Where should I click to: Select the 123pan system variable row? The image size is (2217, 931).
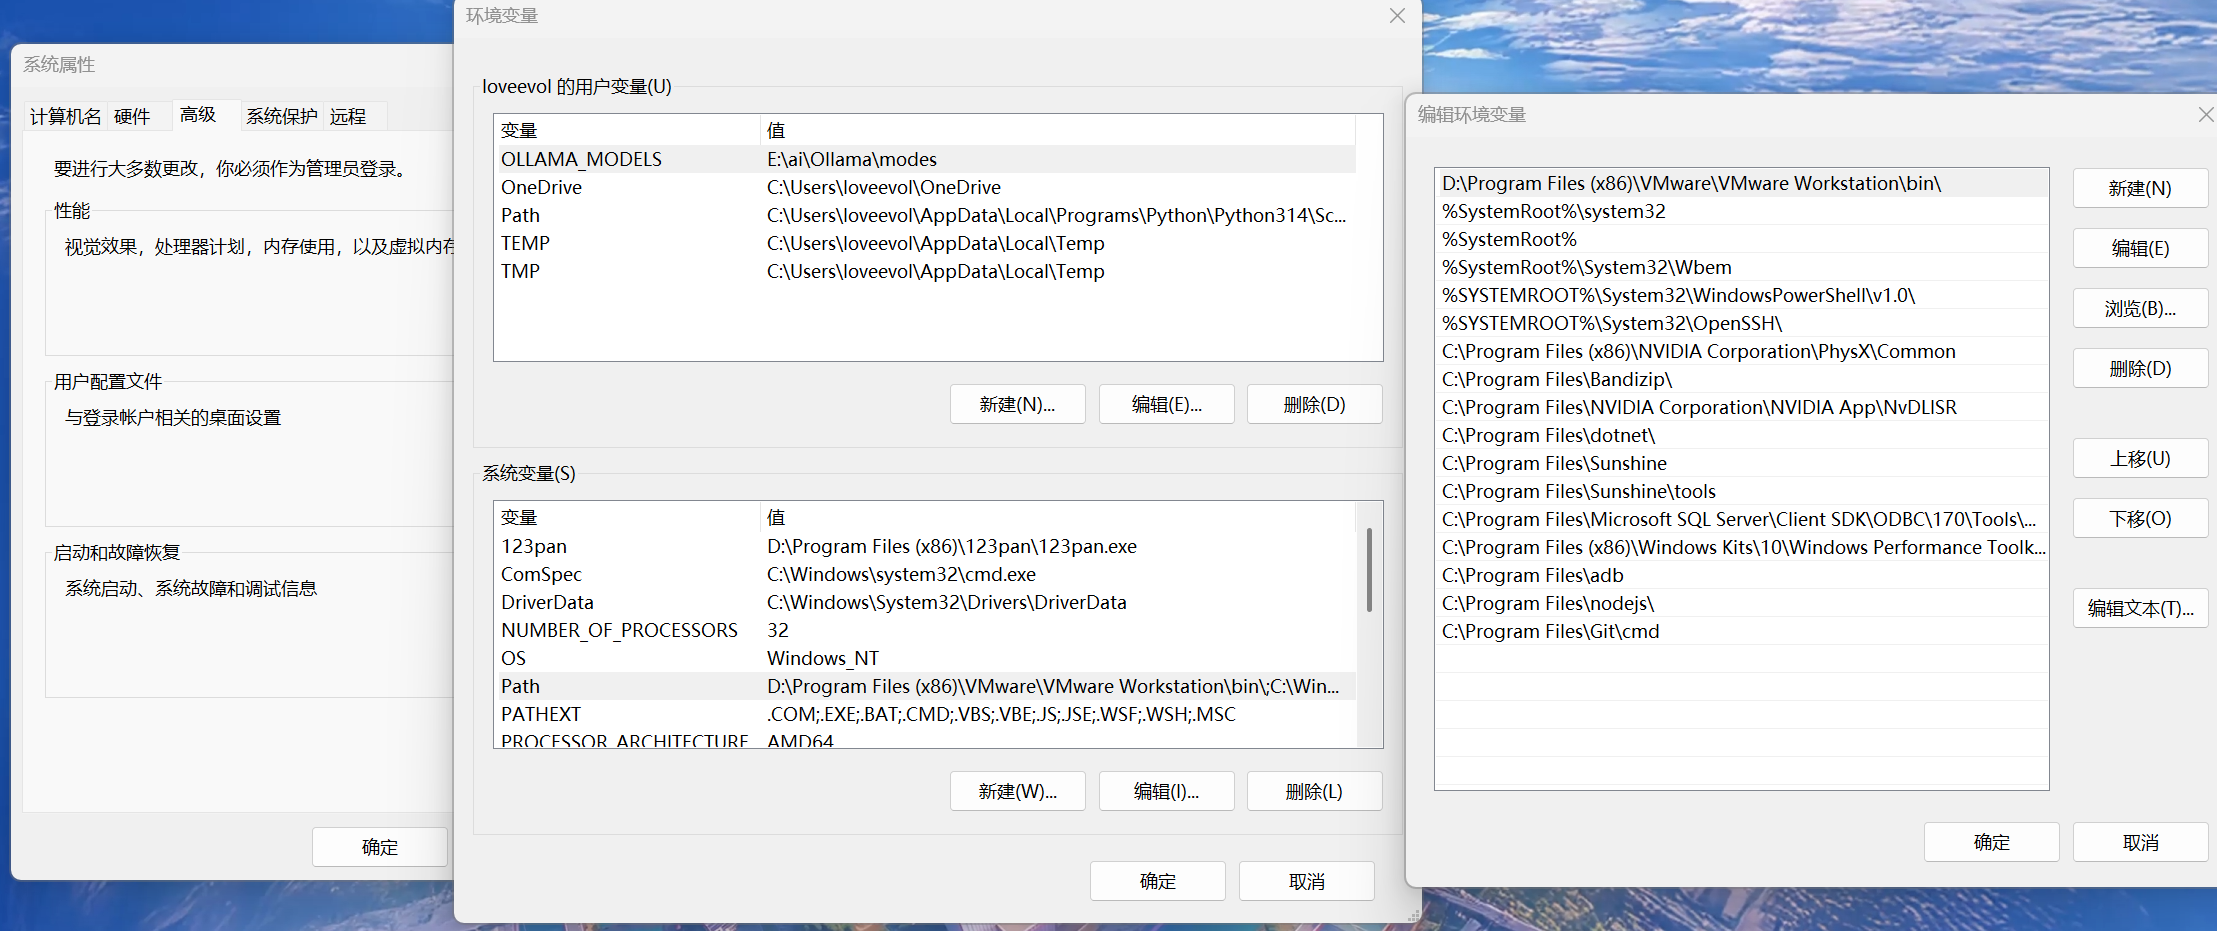(x=925, y=546)
